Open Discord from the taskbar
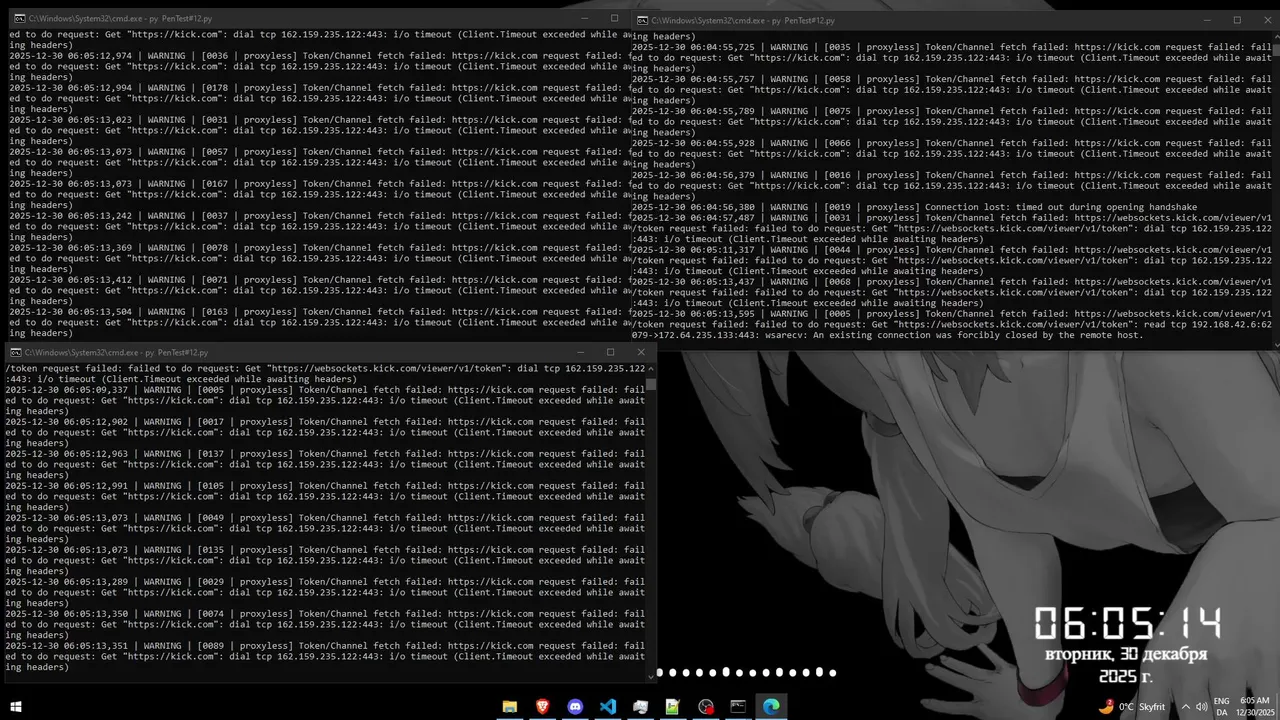The width and height of the screenshot is (1280, 720). point(575,707)
